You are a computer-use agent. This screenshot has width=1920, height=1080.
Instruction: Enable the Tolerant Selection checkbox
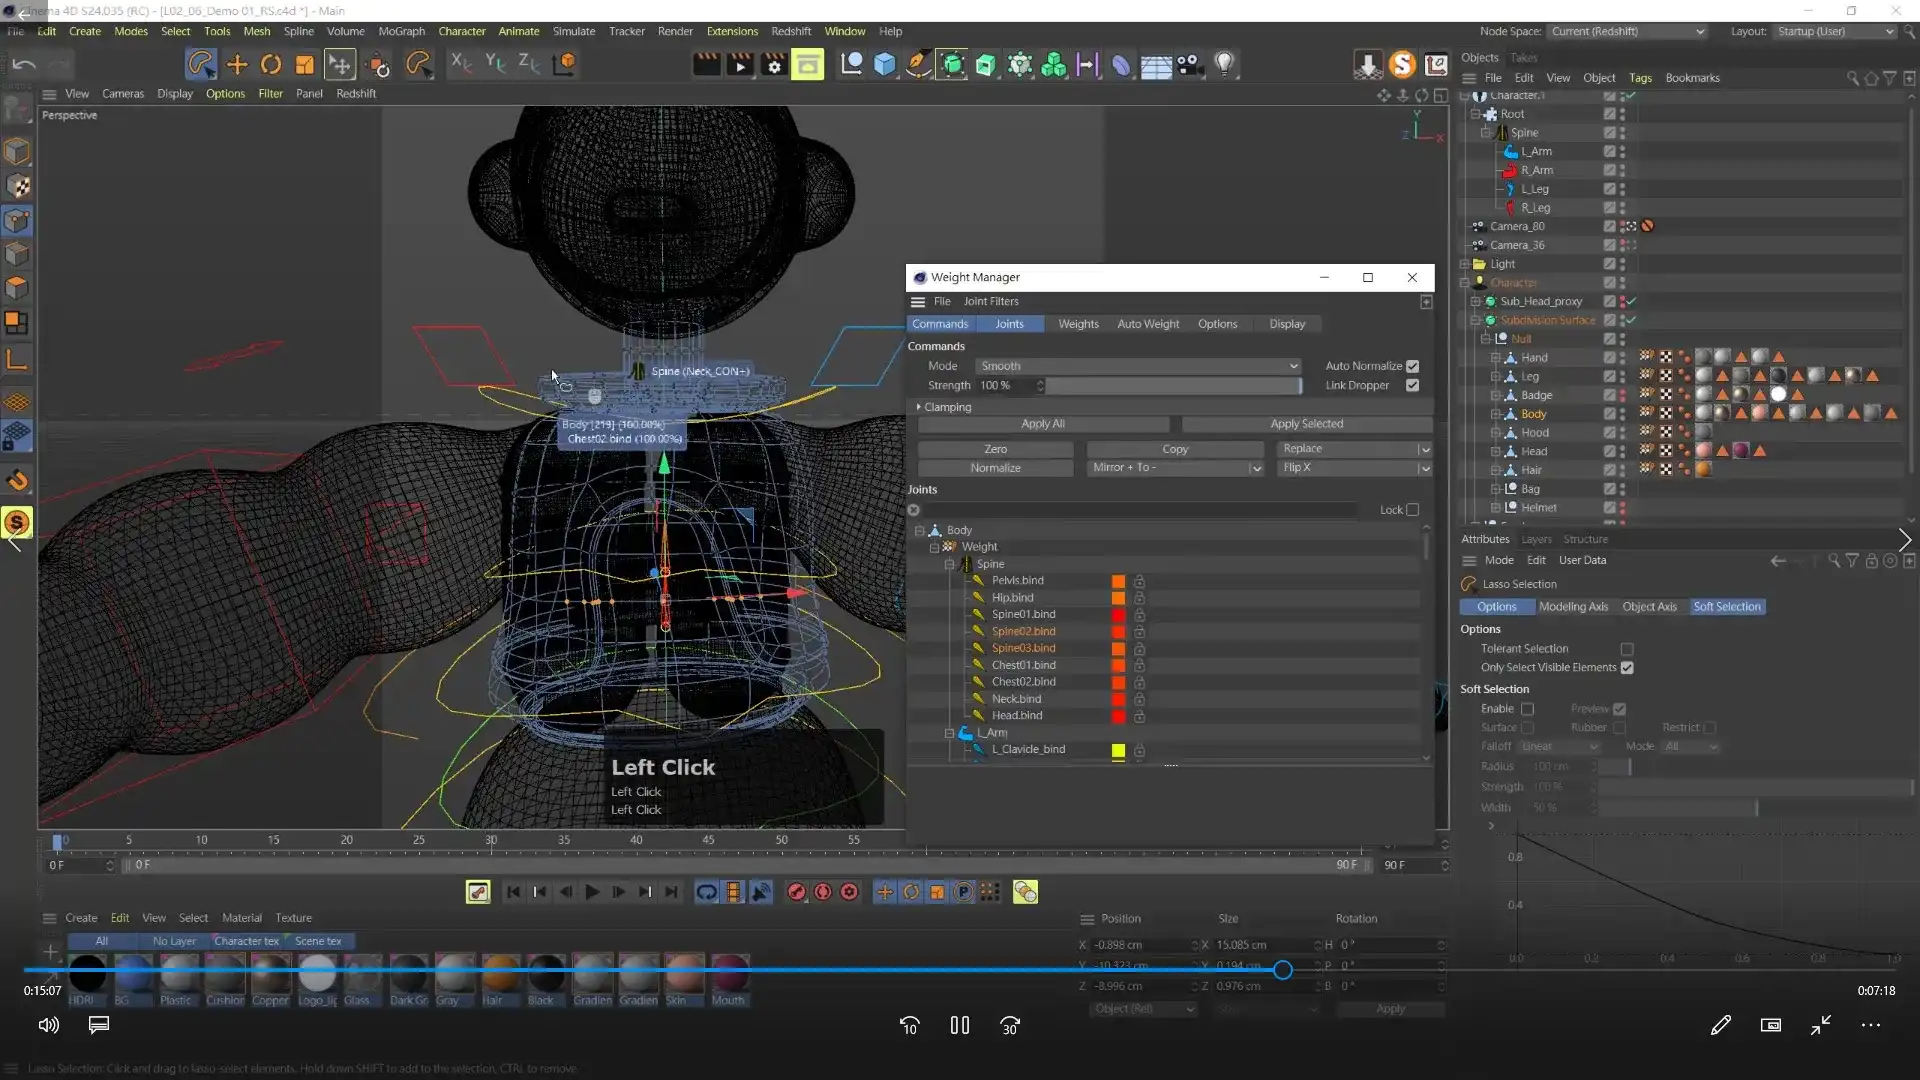pos(1627,649)
